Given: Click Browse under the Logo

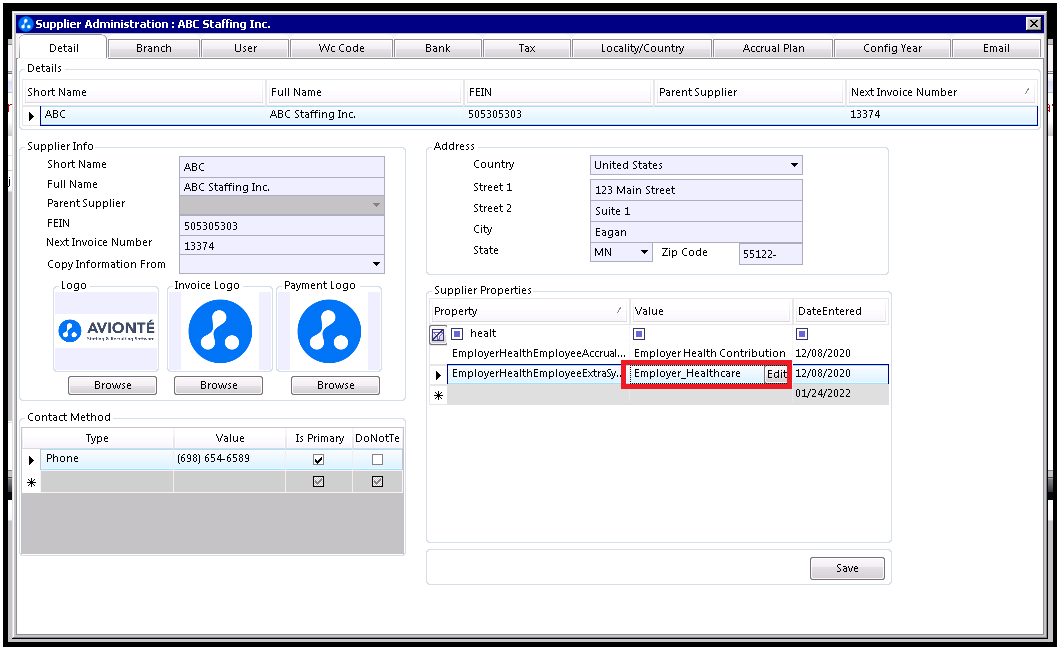Looking at the screenshot, I should point(113,385).
